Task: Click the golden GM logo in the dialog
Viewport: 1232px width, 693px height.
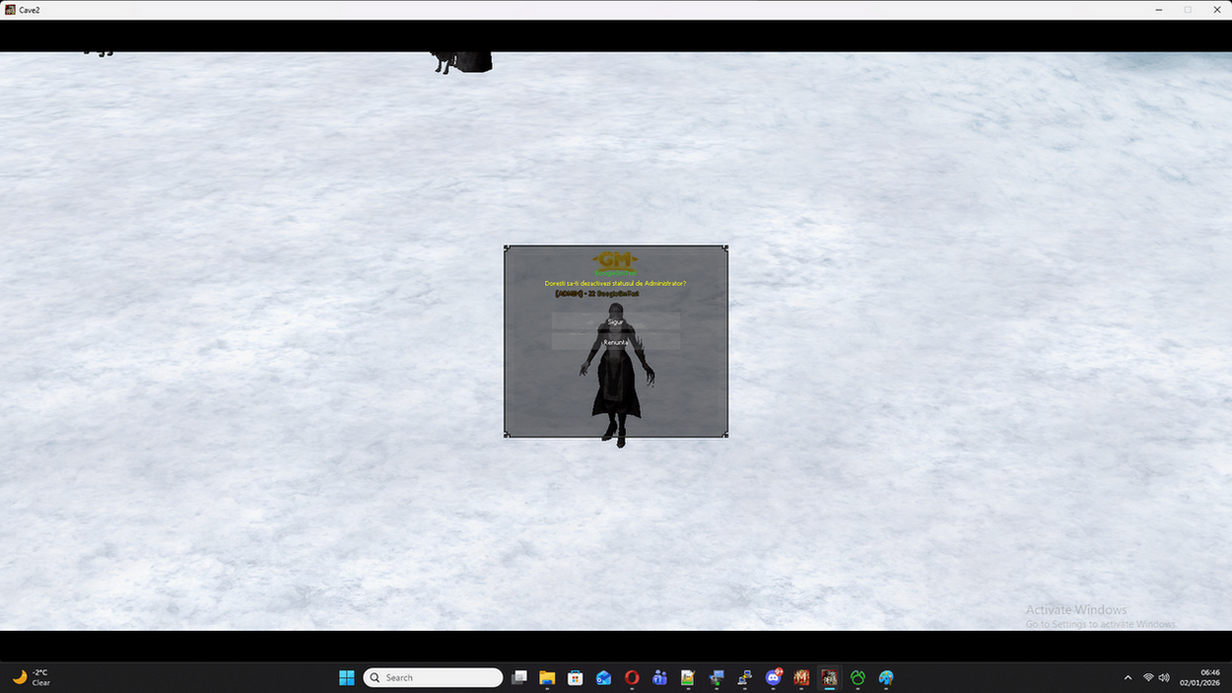Action: point(616,258)
